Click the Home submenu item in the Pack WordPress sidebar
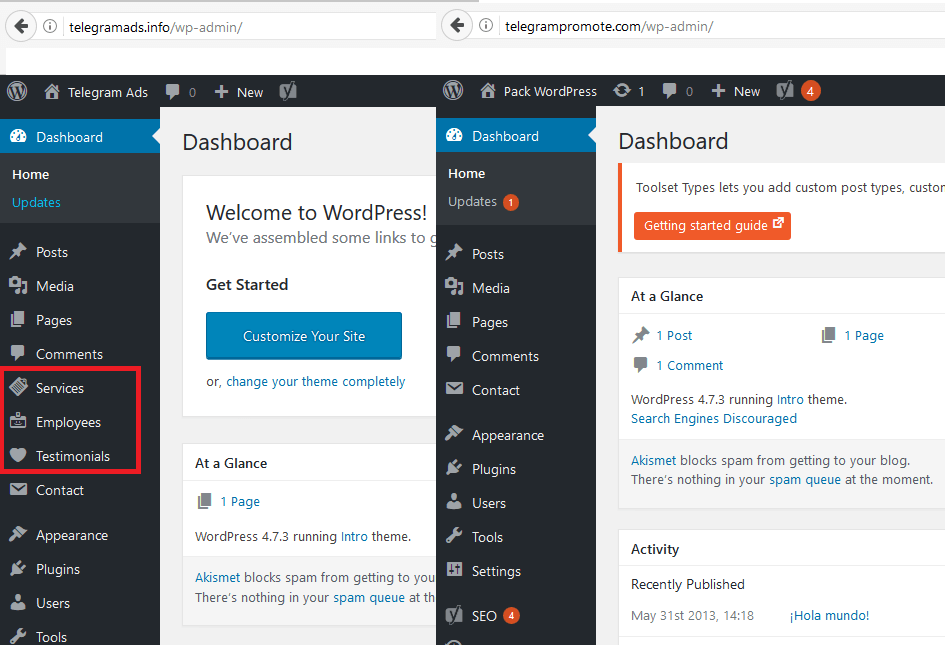This screenshot has width=945, height=645. point(466,174)
